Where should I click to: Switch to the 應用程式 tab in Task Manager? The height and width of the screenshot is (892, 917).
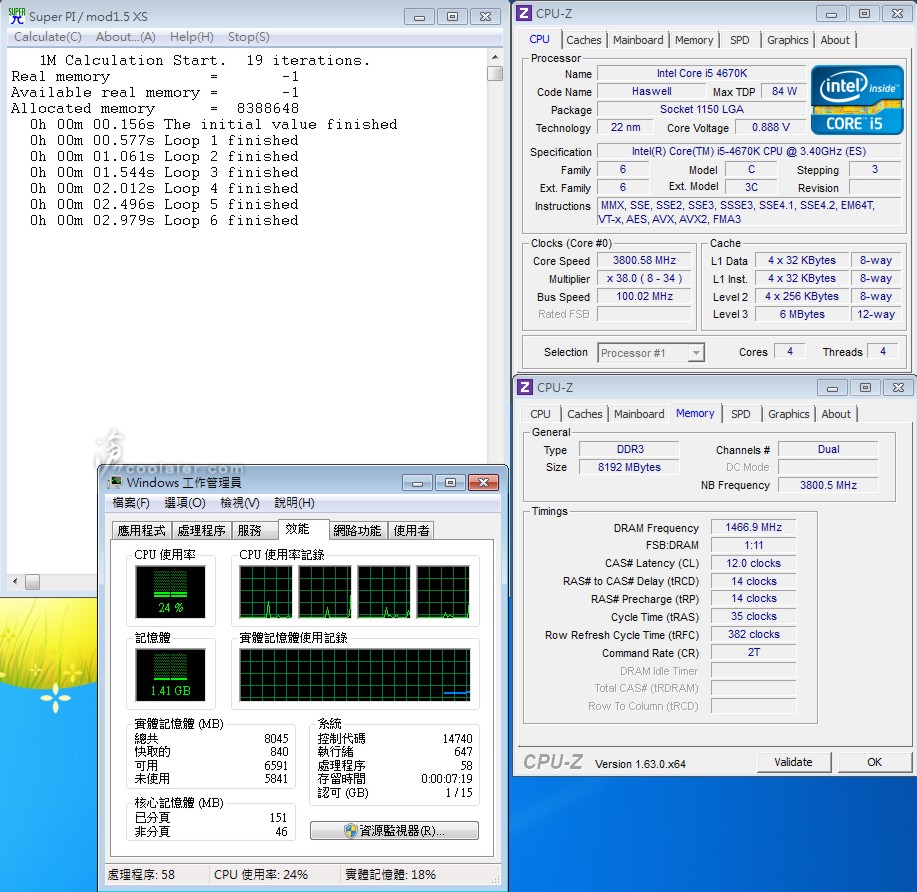(x=142, y=531)
